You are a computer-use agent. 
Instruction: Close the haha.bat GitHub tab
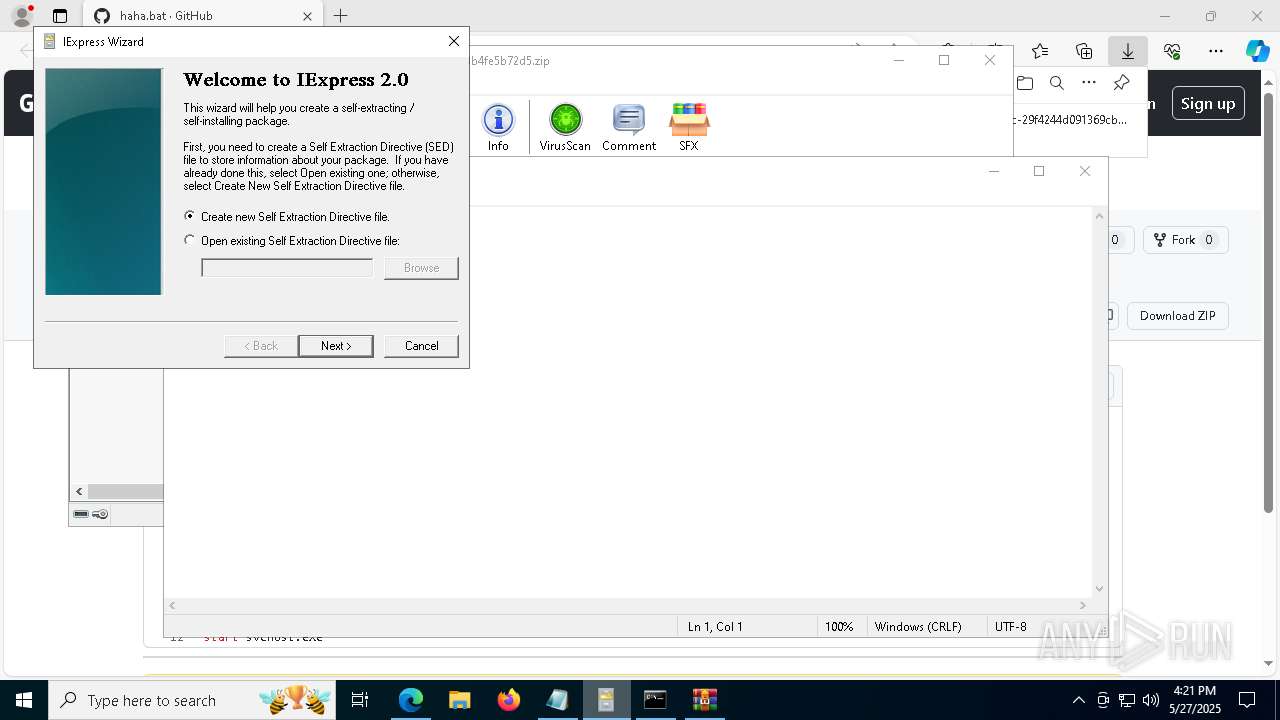point(307,16)
